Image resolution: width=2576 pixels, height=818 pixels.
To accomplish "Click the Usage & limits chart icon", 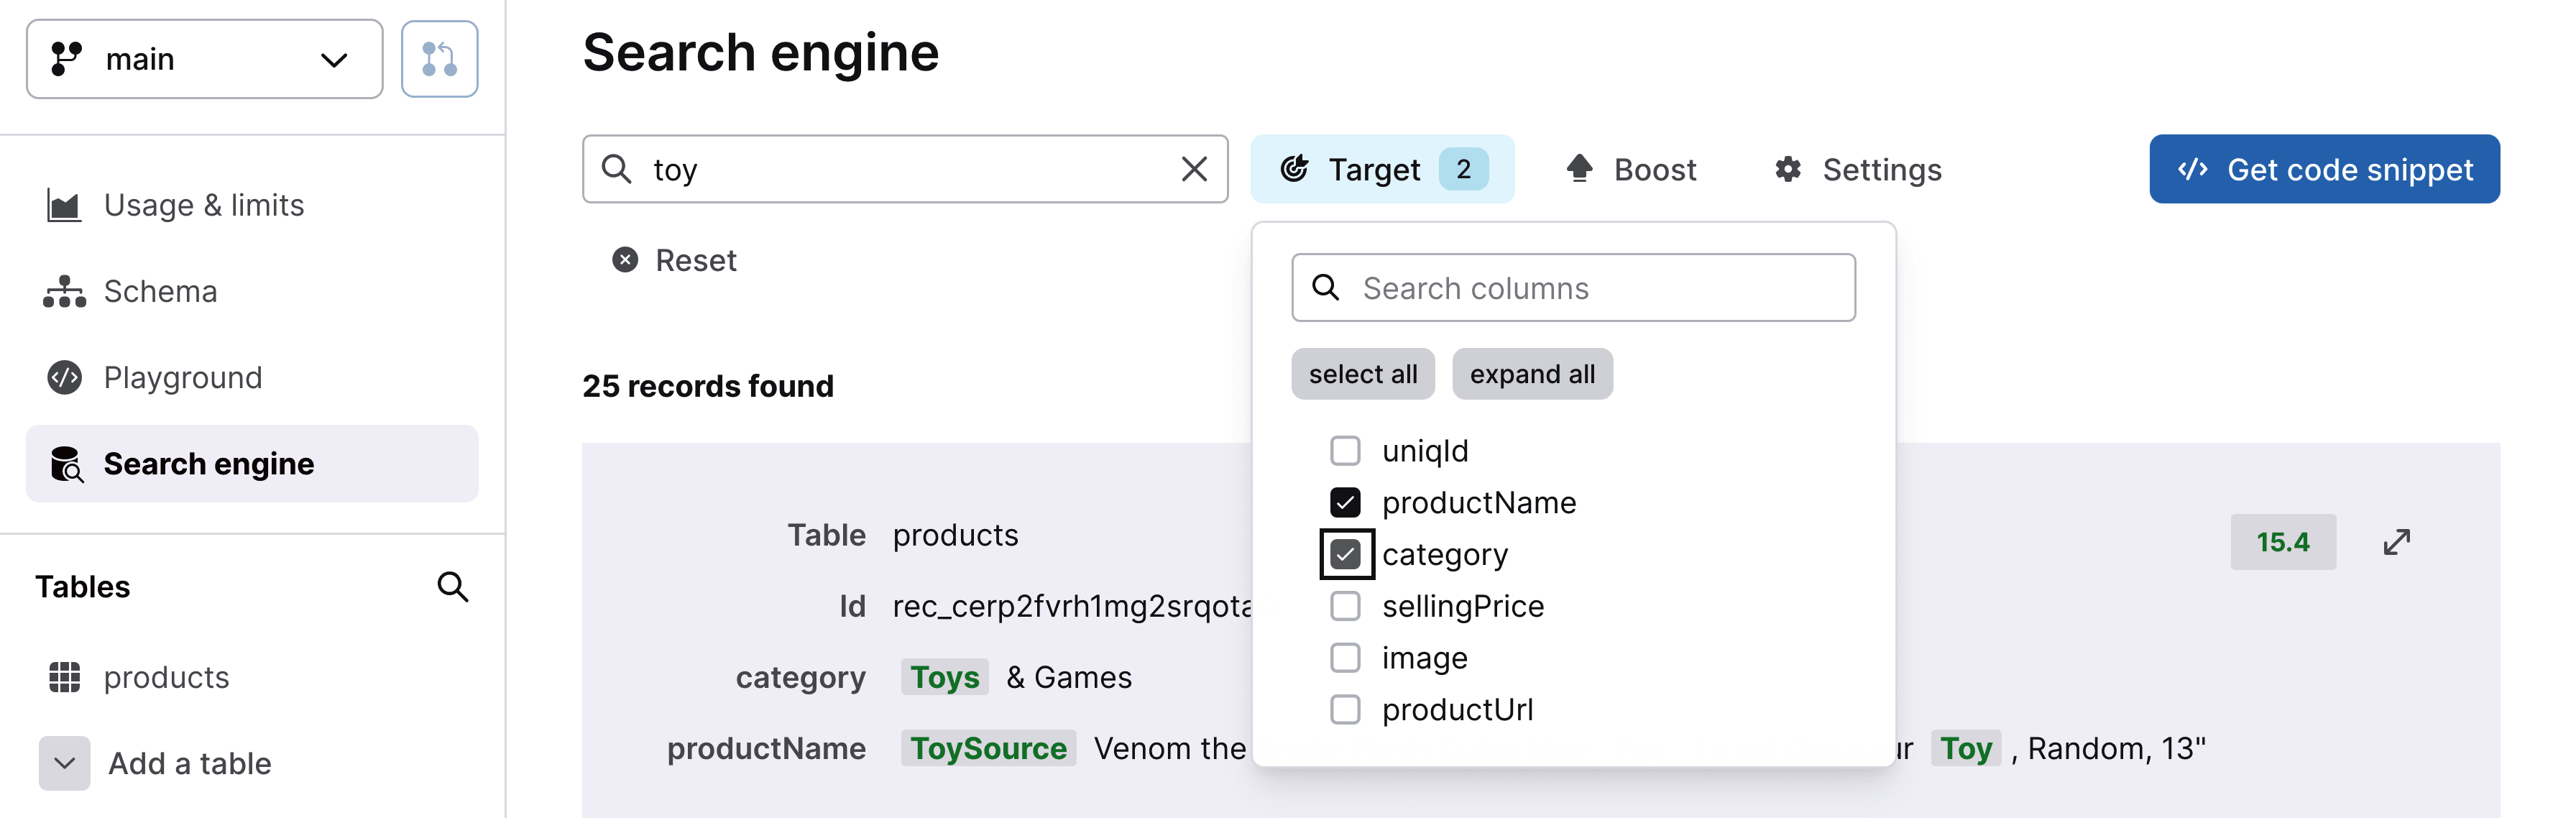I will click(x=64, y=205).
